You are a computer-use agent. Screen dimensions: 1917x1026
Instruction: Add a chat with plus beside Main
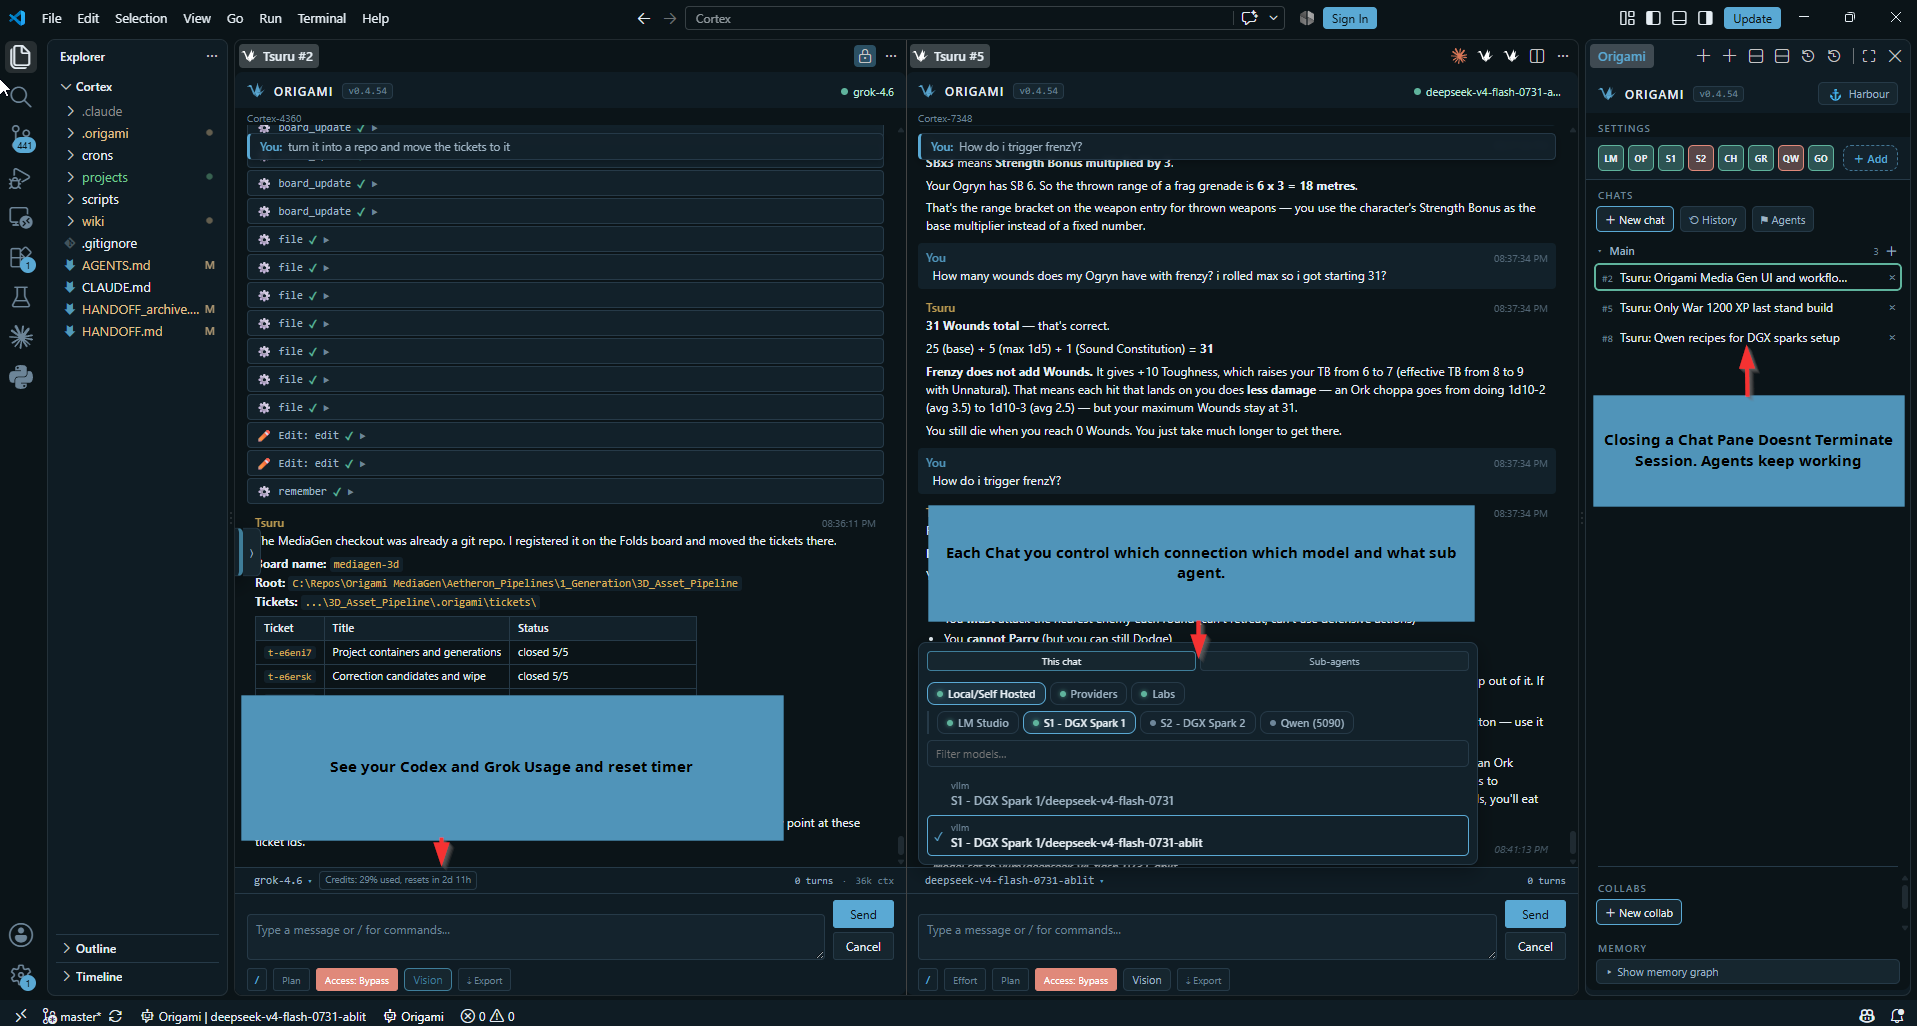pos(1891,251)
